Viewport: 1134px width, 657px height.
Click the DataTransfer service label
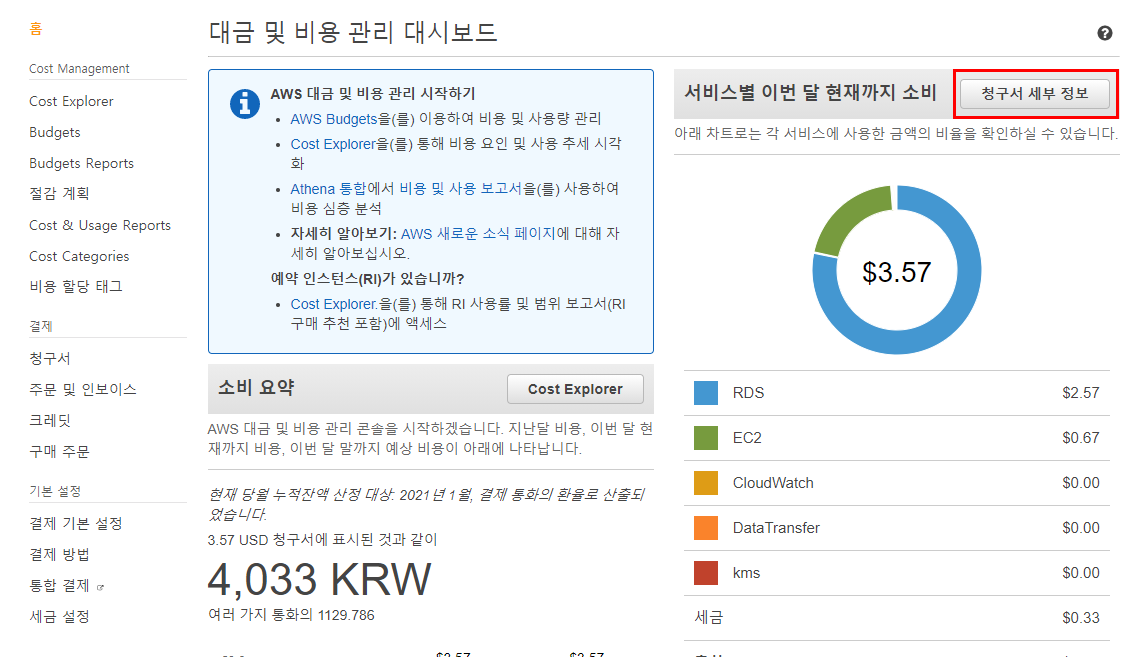tap(776, 527)
